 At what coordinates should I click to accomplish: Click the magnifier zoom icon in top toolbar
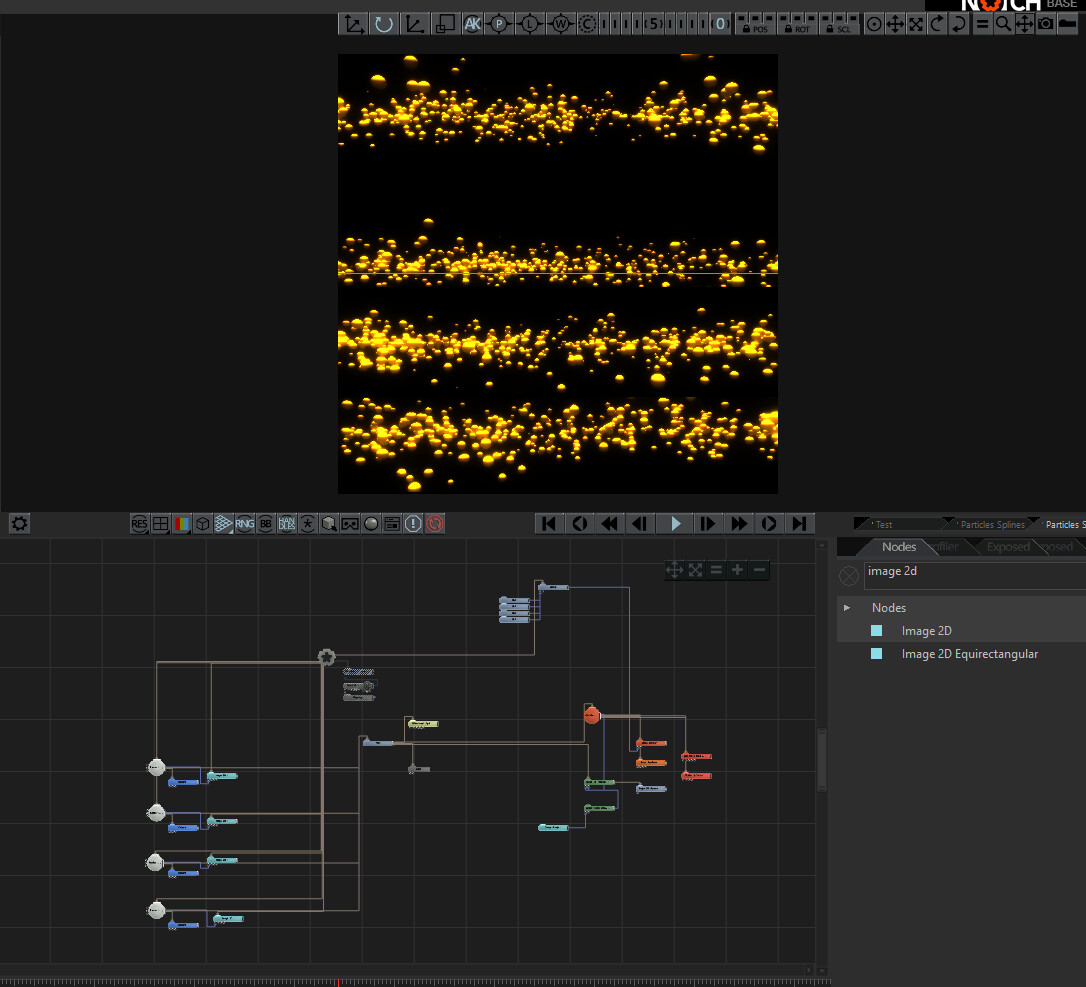[1003, 24]
